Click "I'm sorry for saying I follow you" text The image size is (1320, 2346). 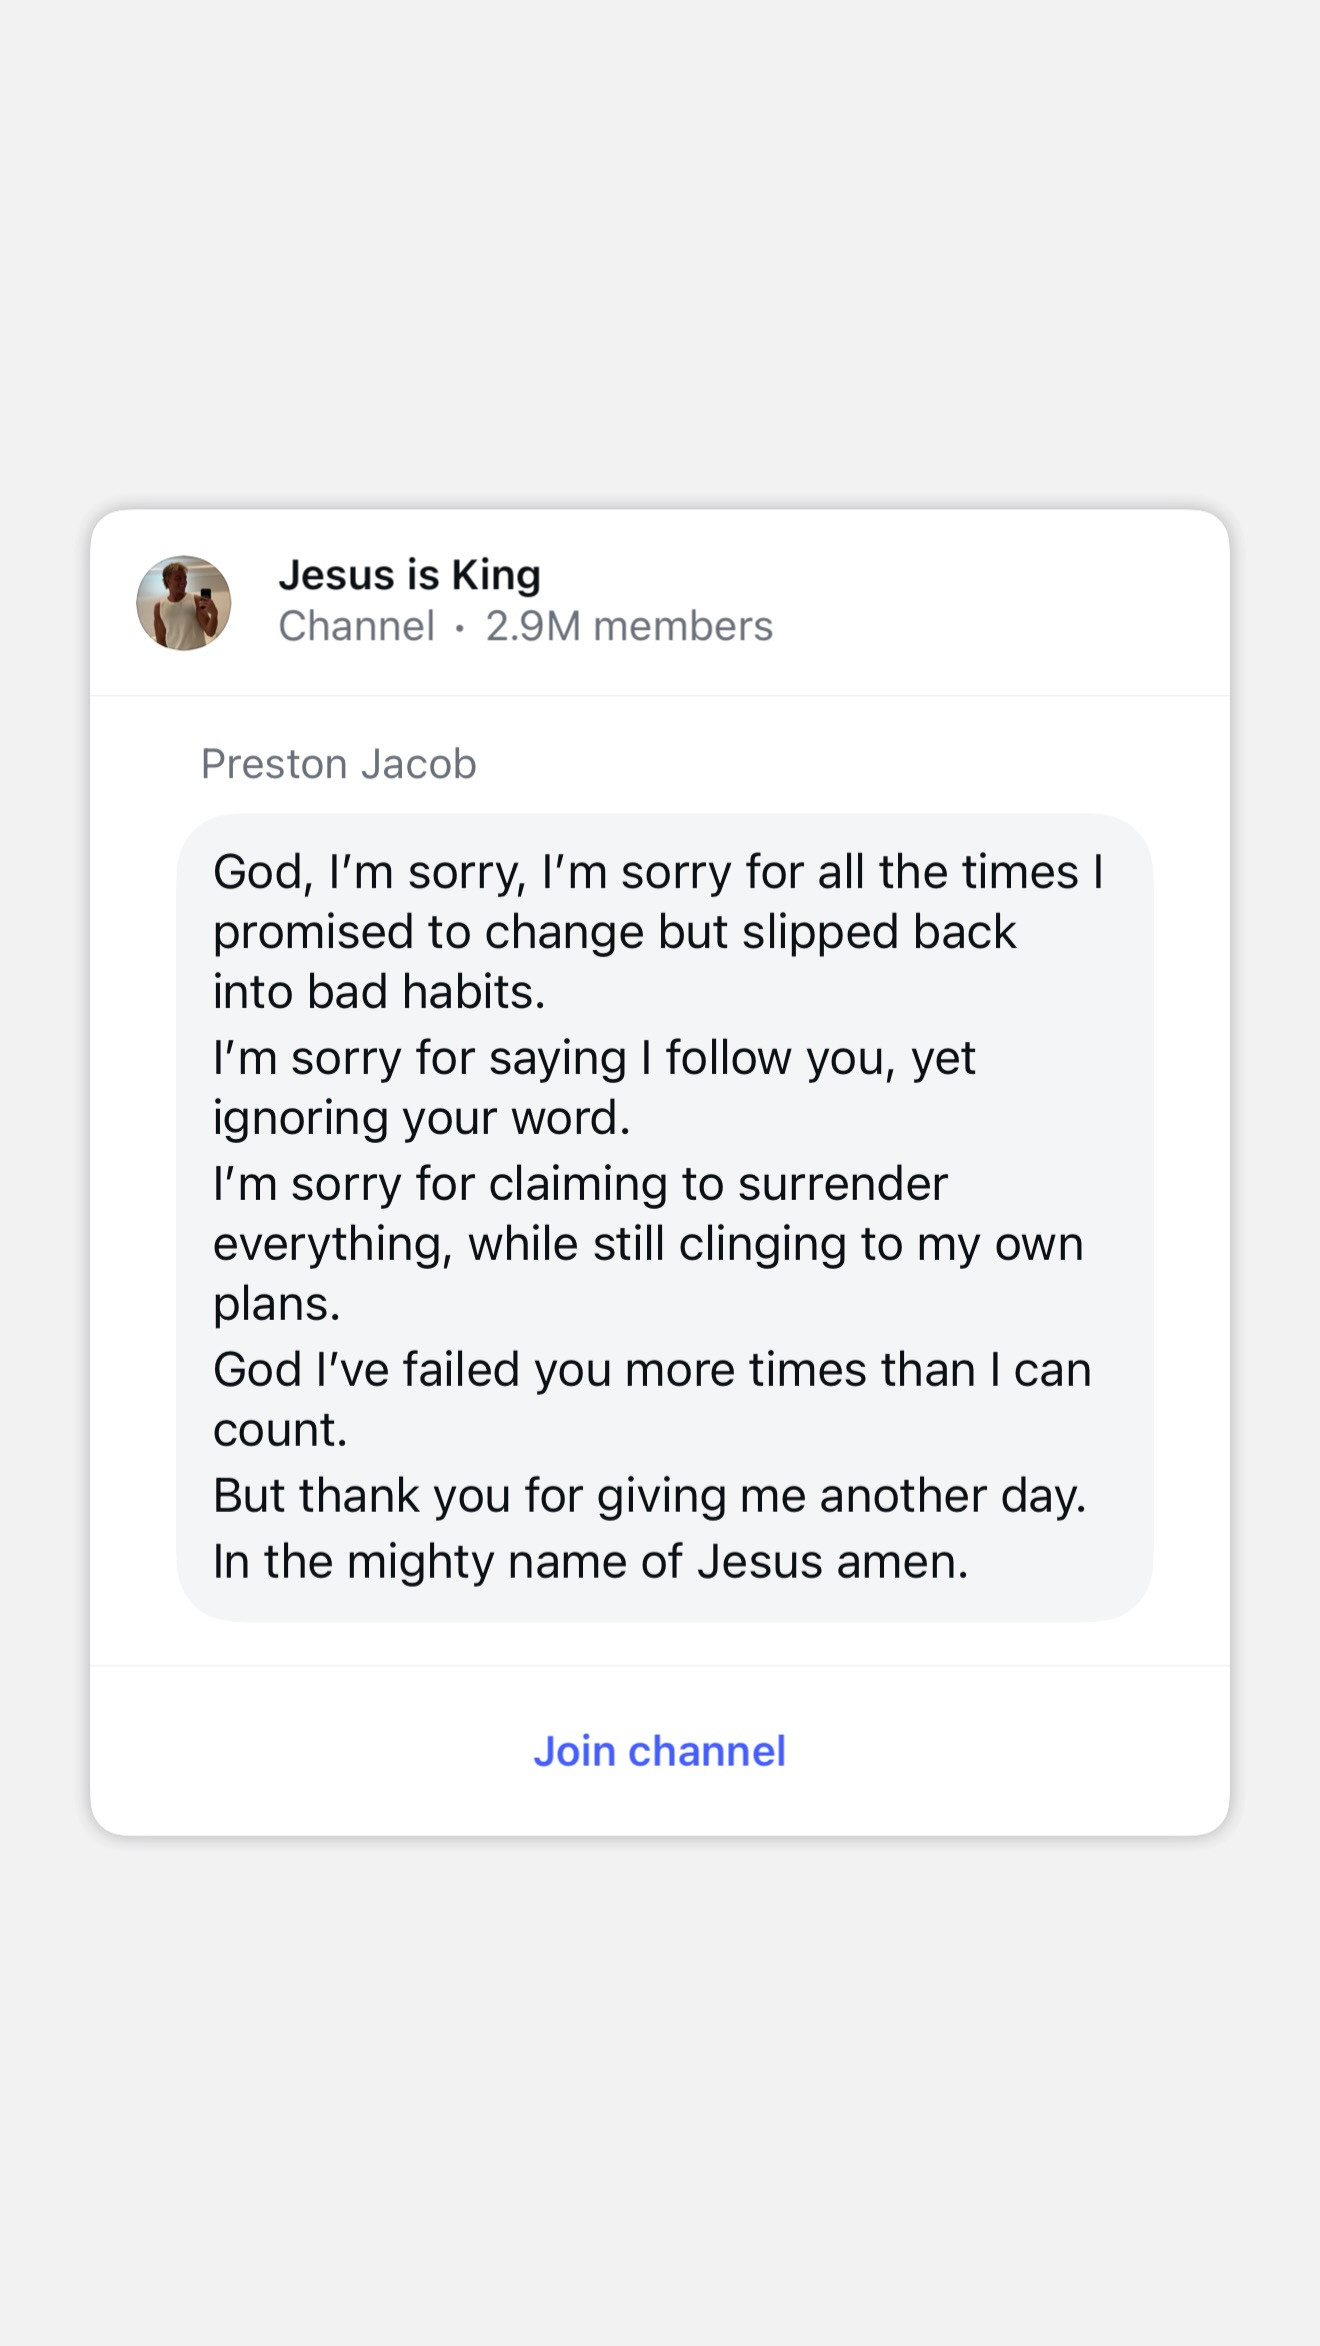click(x=594, y=1058)
